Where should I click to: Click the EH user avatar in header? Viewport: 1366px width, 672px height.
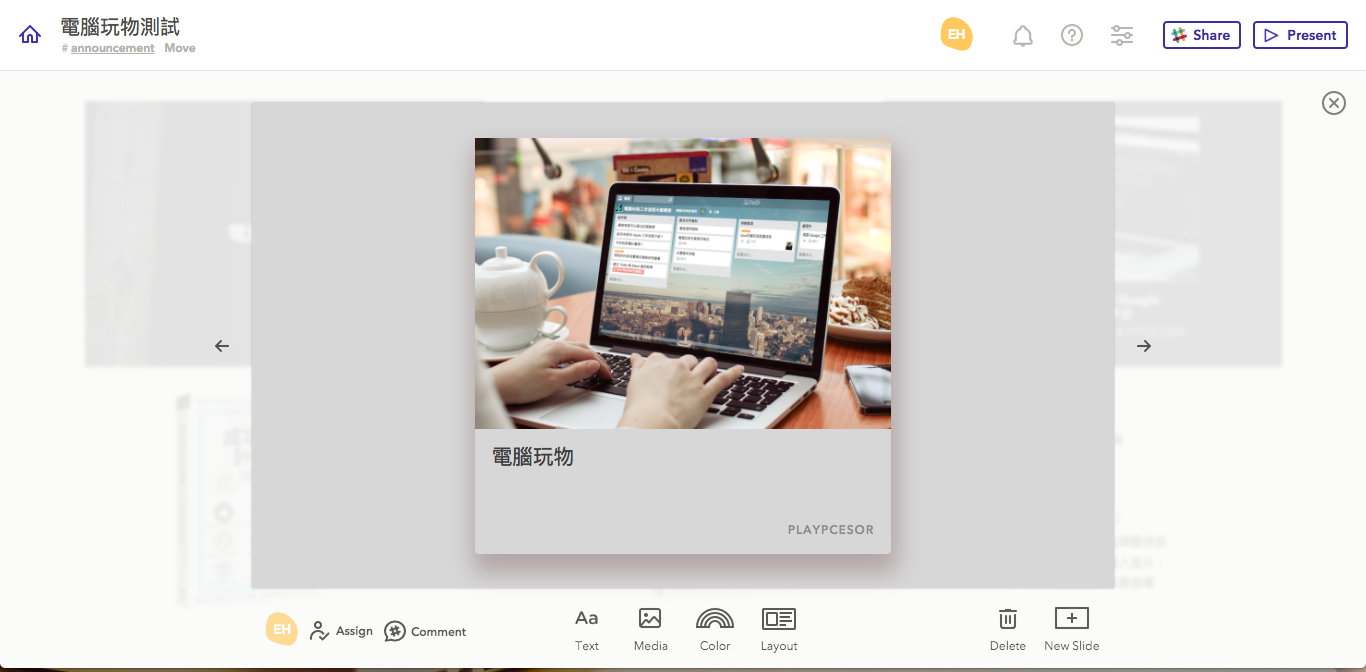[x=956, y=34]
